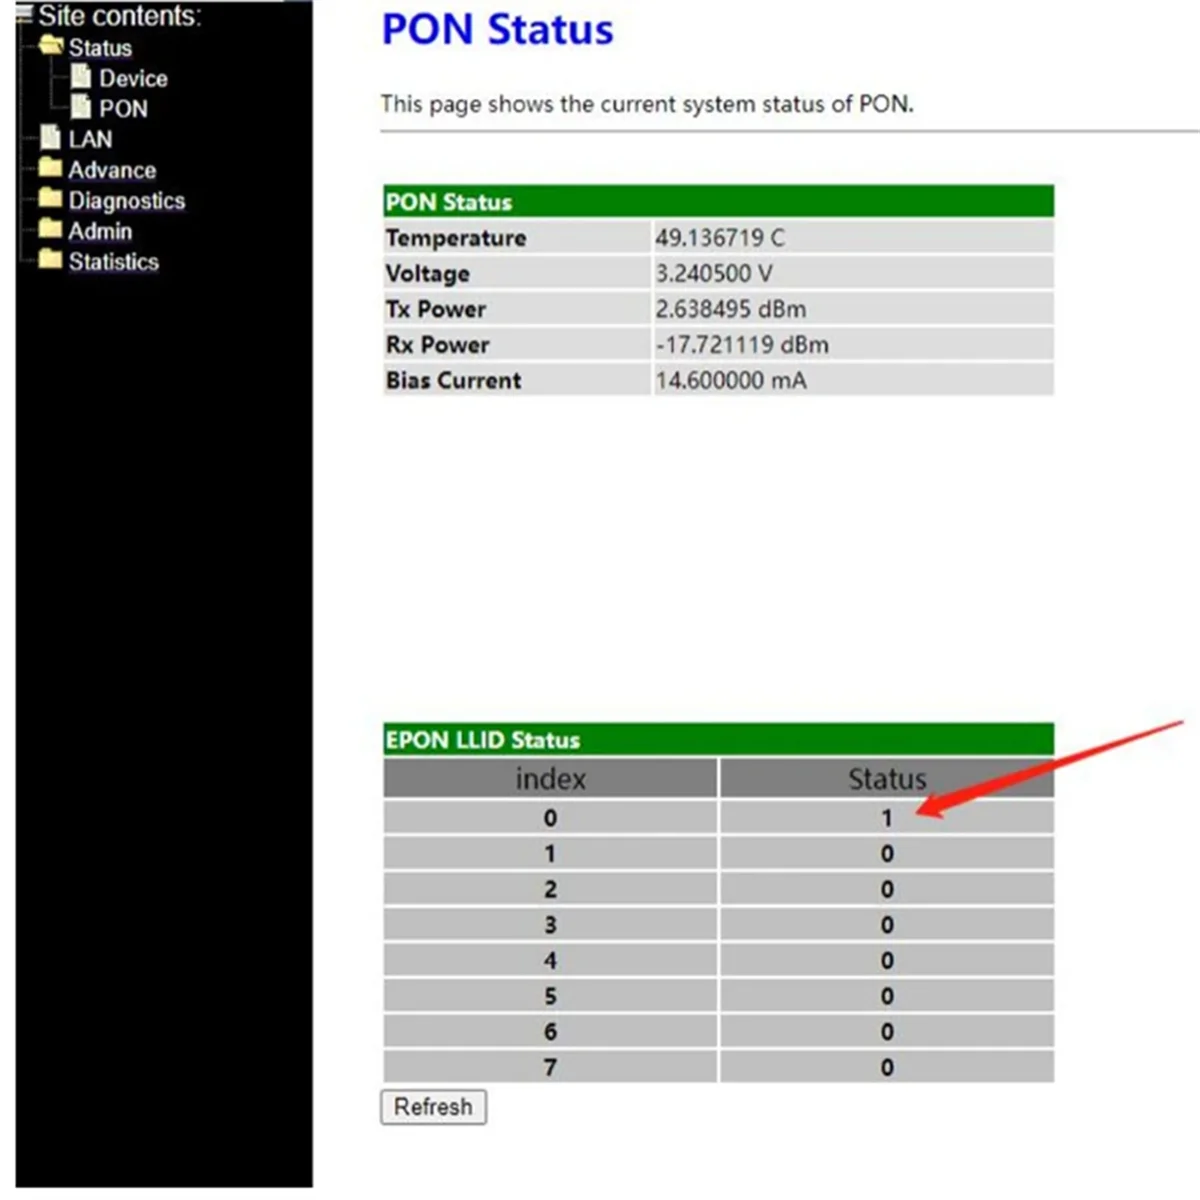Open the PON status page link
Image resolution: width=1200 pixels, height=1200 pixels.
(x=123, y=108)
